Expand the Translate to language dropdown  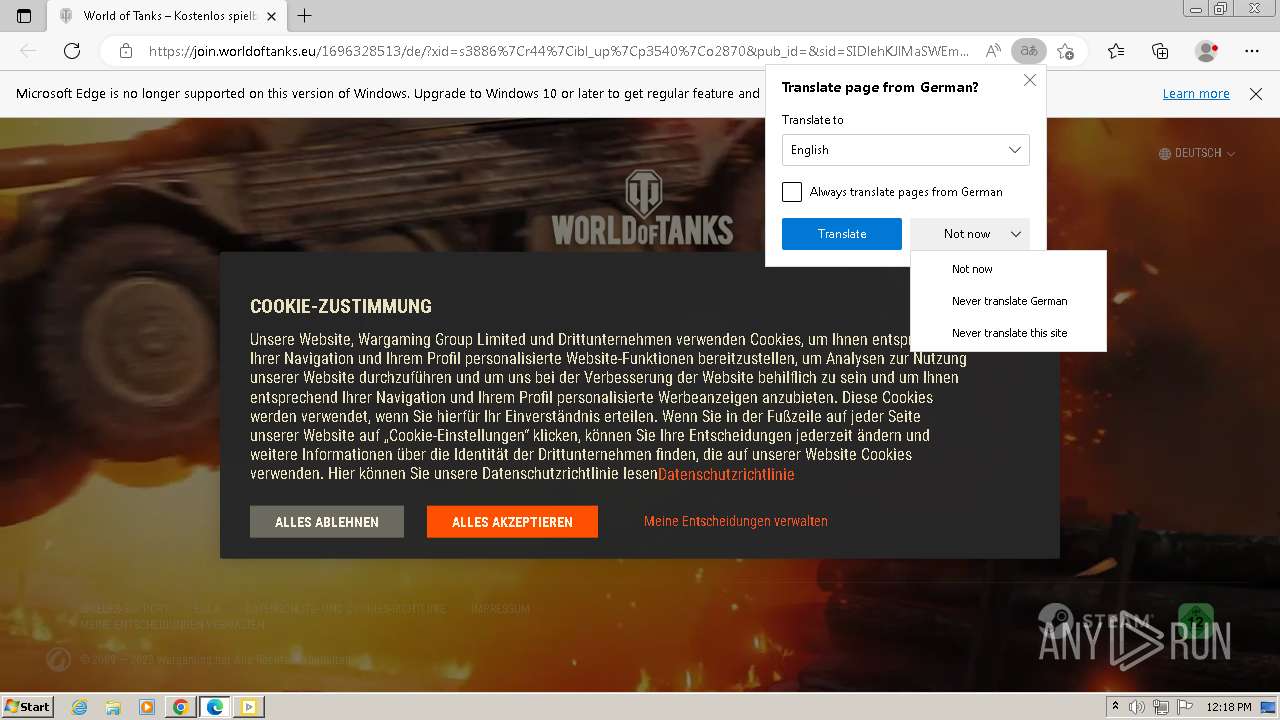tap(906, 150)
